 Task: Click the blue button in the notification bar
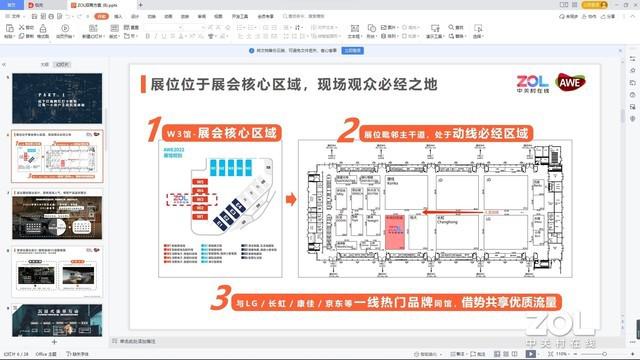point(353,51)
